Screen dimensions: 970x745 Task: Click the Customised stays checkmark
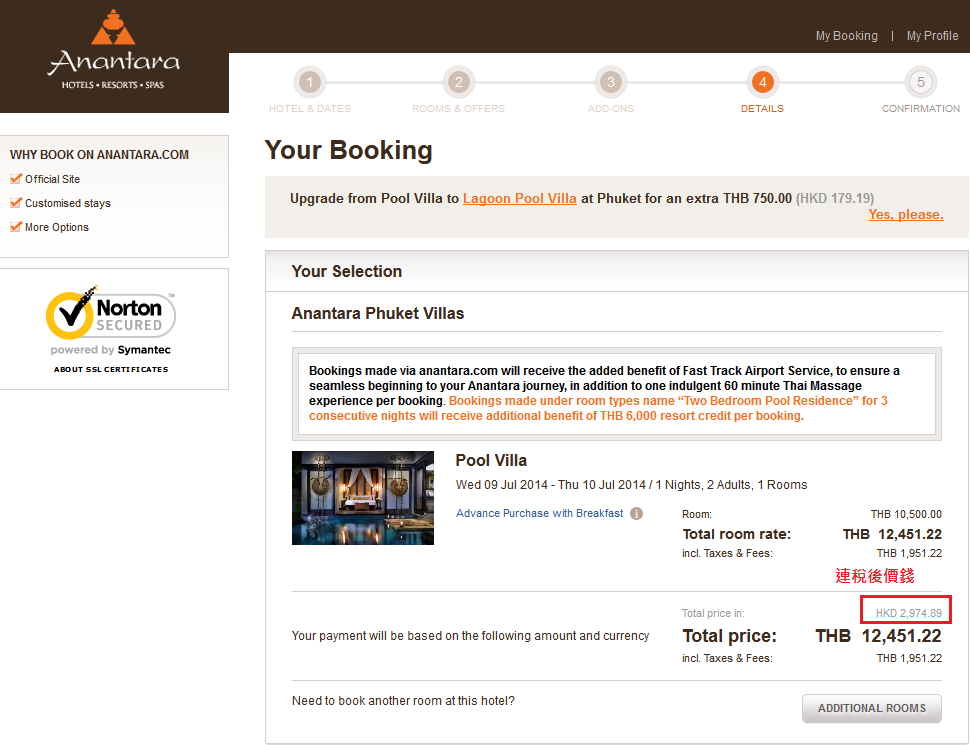click(x=16, y=203)
